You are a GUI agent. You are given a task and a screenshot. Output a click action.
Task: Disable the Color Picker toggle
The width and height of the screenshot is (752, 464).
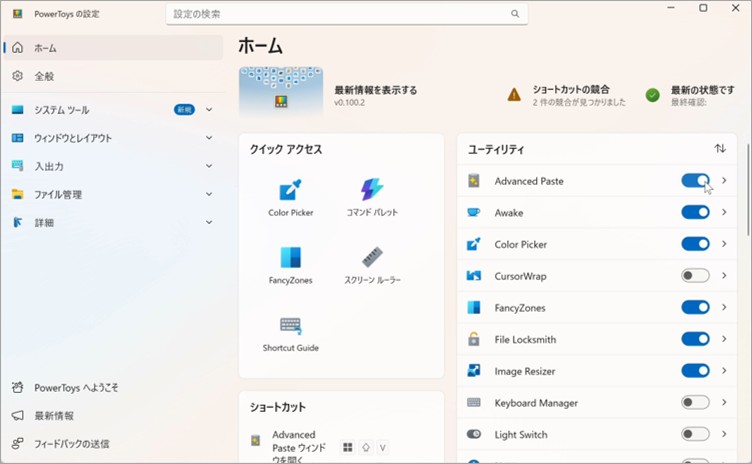695,244
